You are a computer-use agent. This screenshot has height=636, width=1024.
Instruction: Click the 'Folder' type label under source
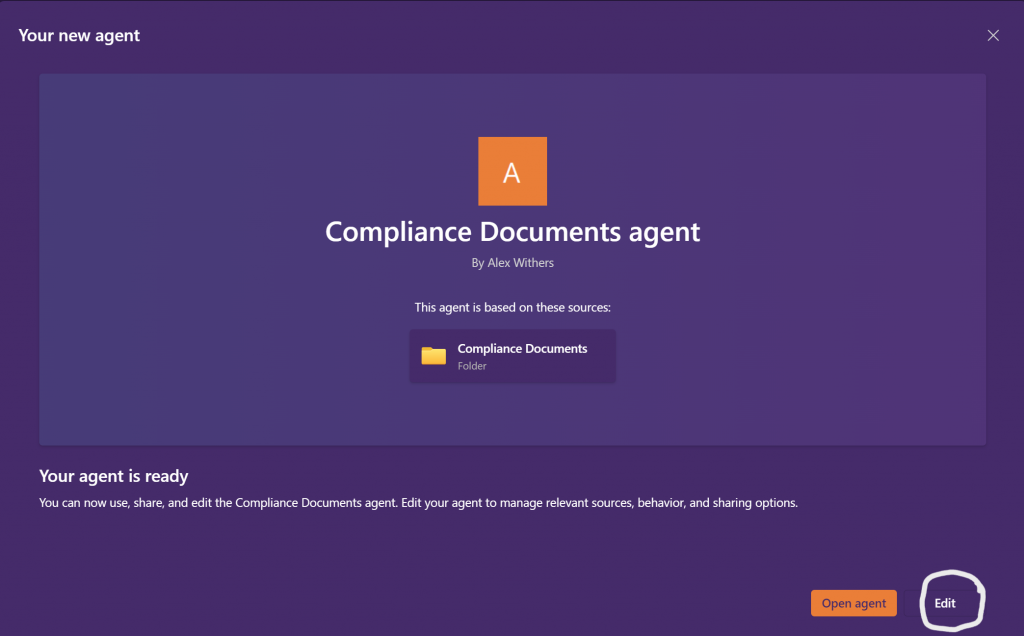click(x=472, y=366)
